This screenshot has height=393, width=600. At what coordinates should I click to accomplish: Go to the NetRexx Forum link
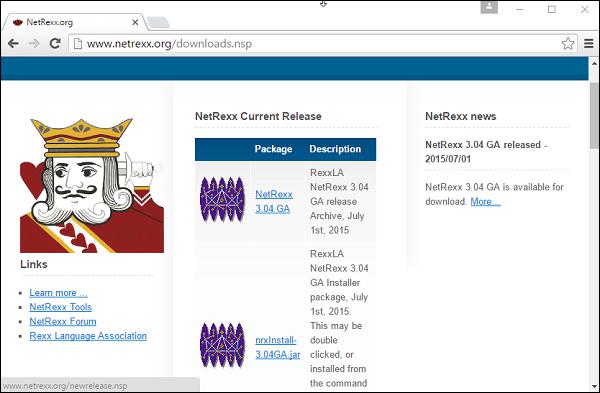pos(63,321)
